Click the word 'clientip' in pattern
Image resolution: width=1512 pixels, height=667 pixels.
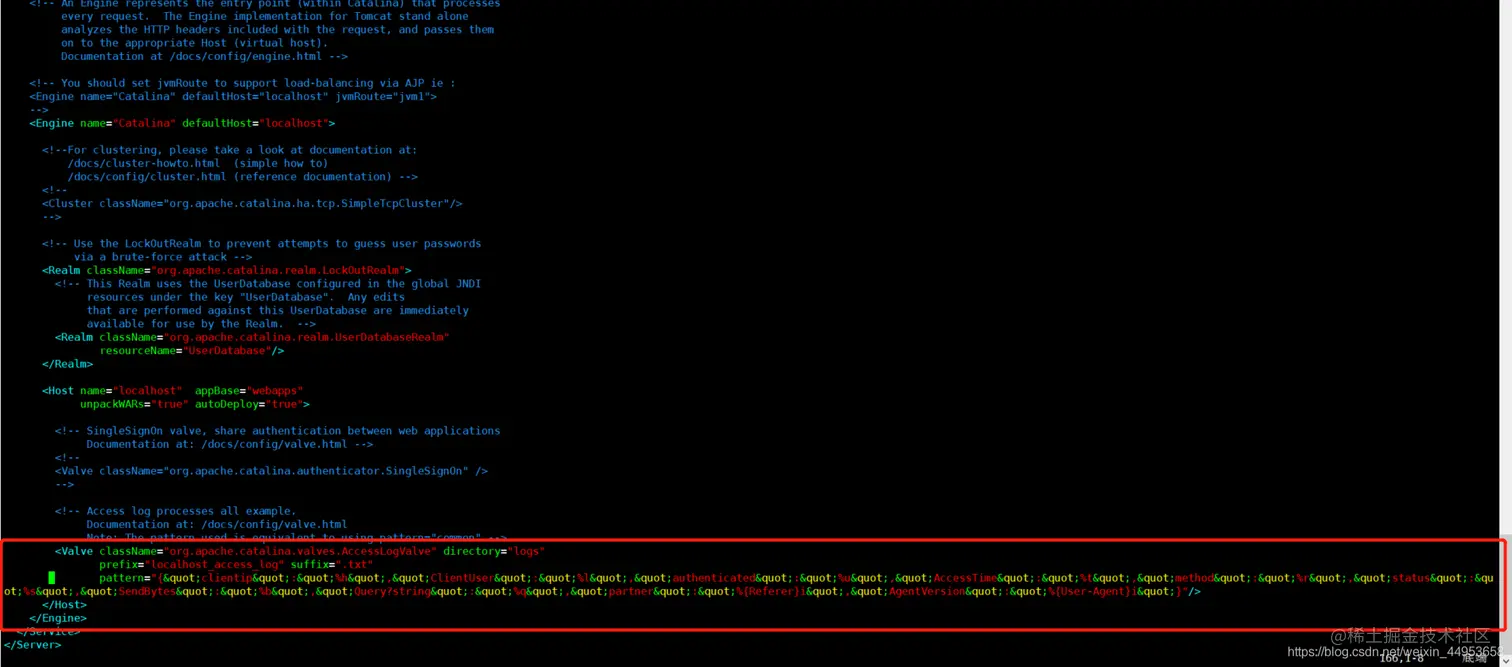pyautogui.click(x=225, y=578)
